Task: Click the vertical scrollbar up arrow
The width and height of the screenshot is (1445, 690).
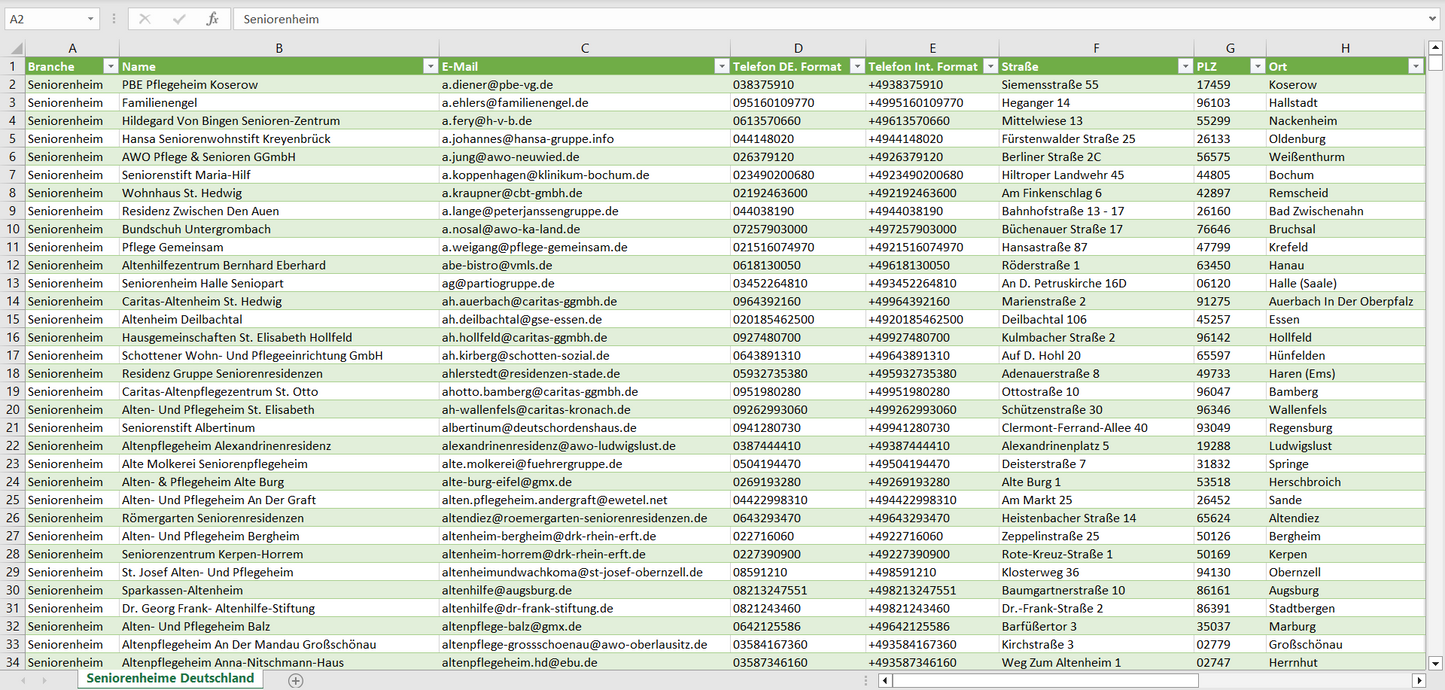Action: click(1436, 48)
